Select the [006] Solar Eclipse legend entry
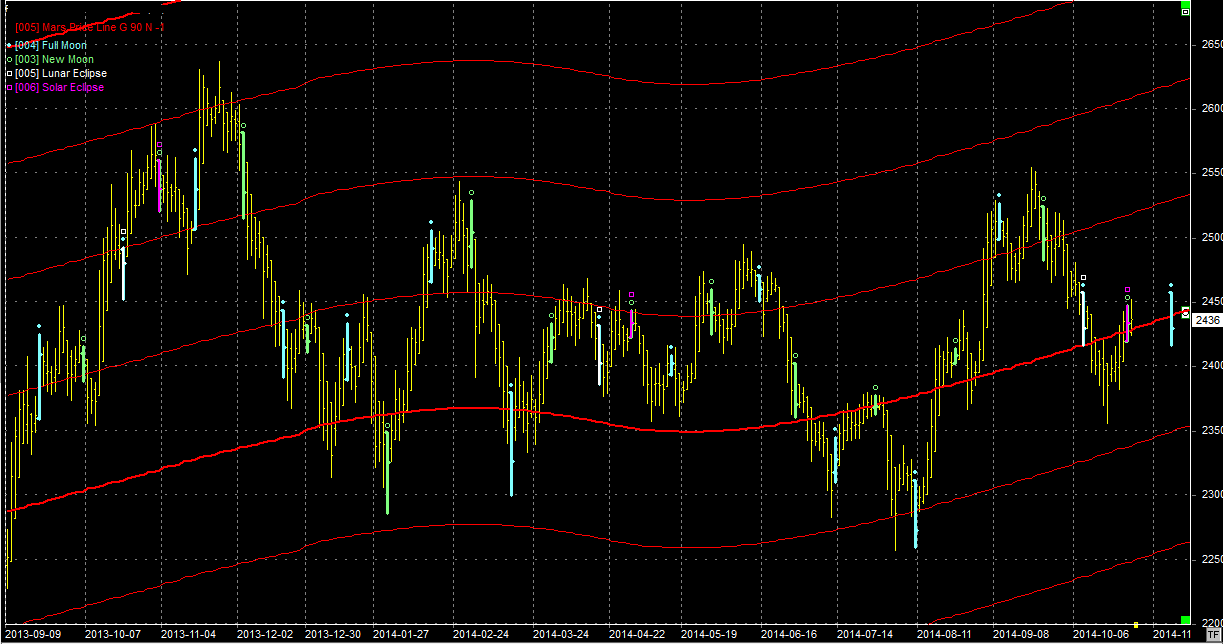Screen dimensions: 1223x644 click(59, 87)
